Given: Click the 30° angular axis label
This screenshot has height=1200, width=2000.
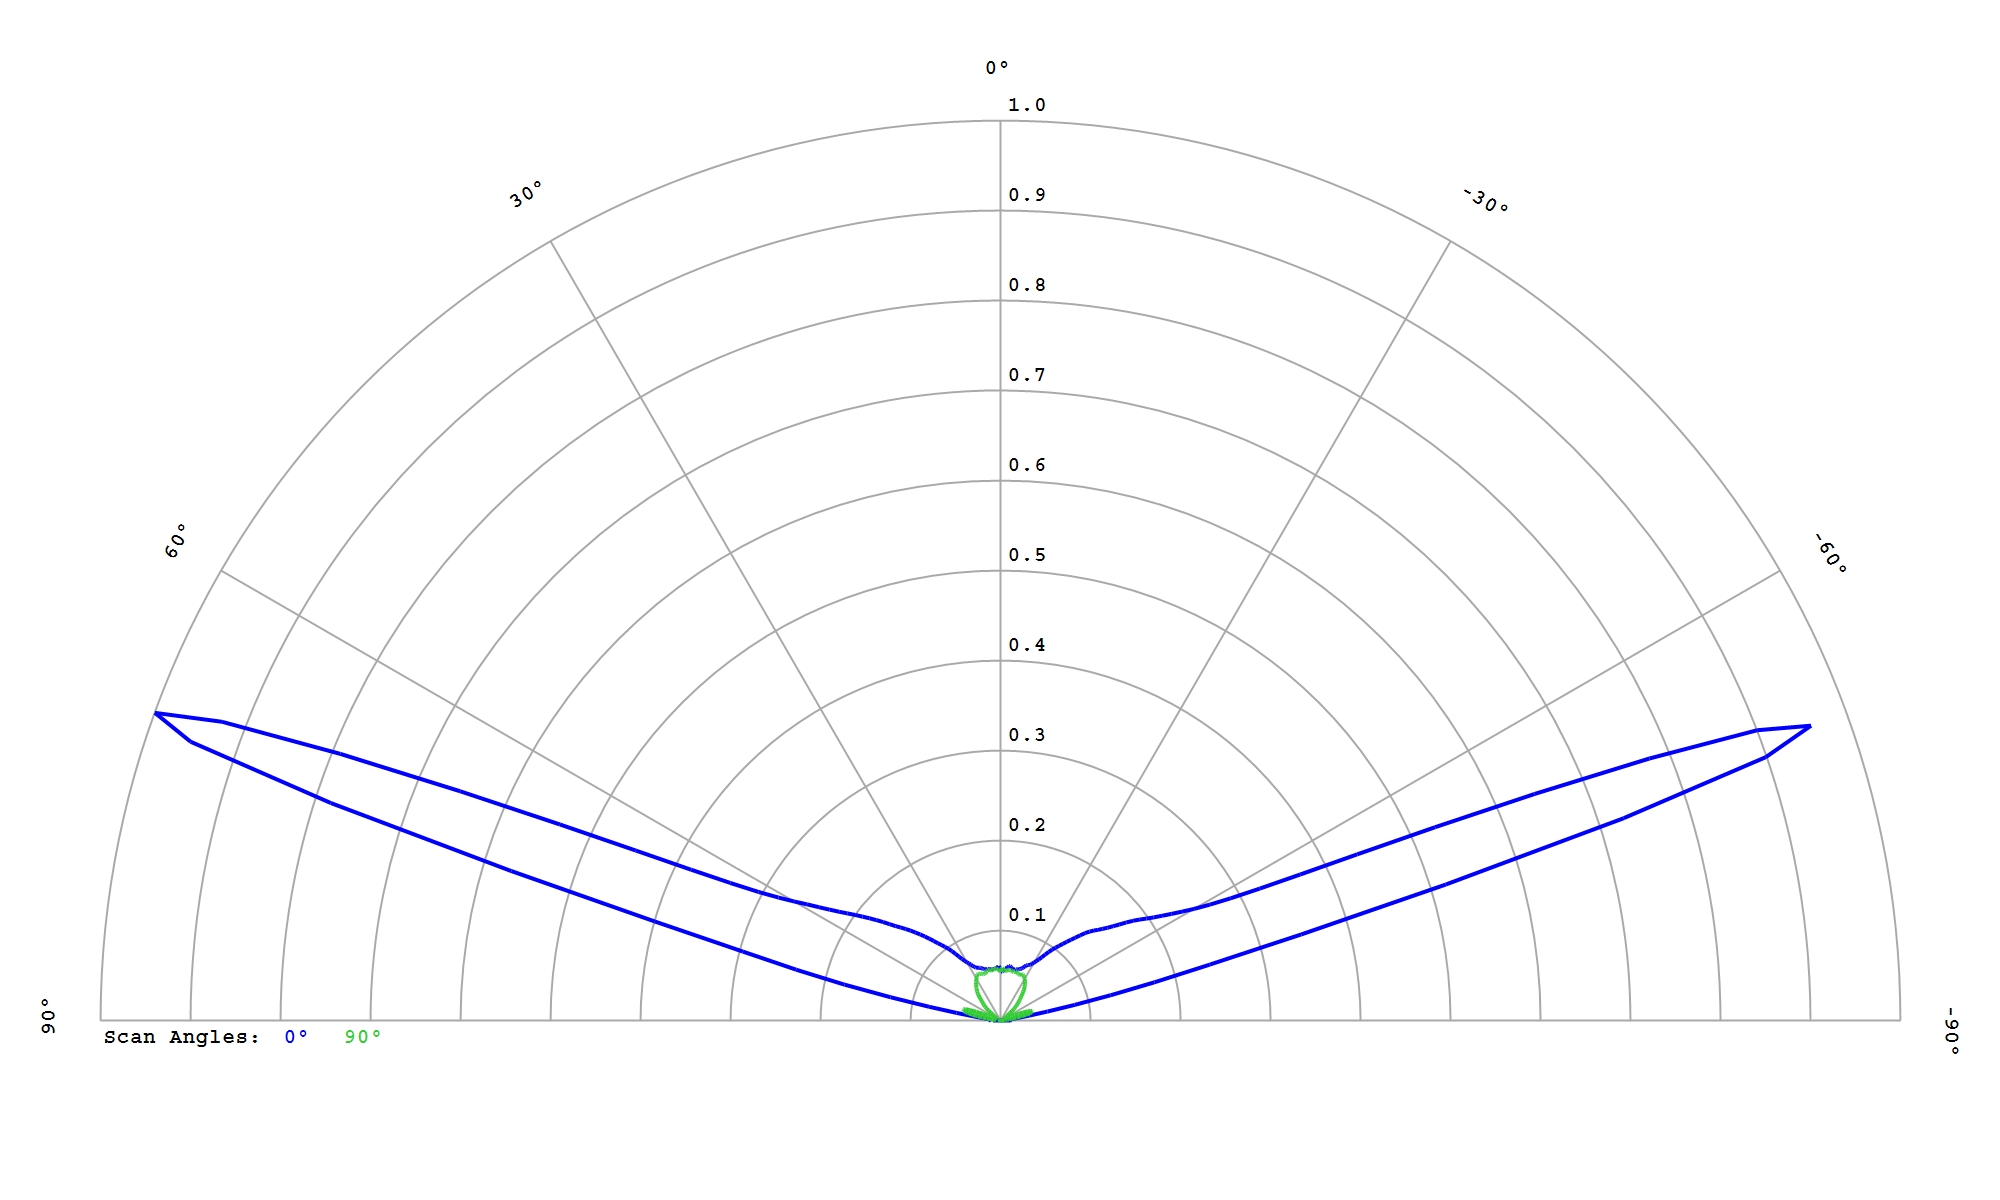Looking at the screenshot, I should pos(527,194).
